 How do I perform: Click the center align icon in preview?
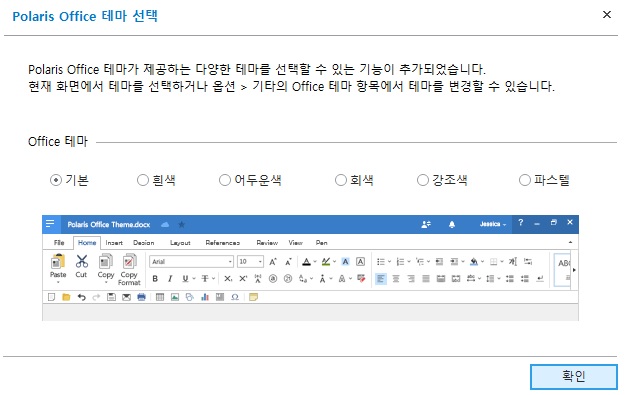(x=396, y=279)
